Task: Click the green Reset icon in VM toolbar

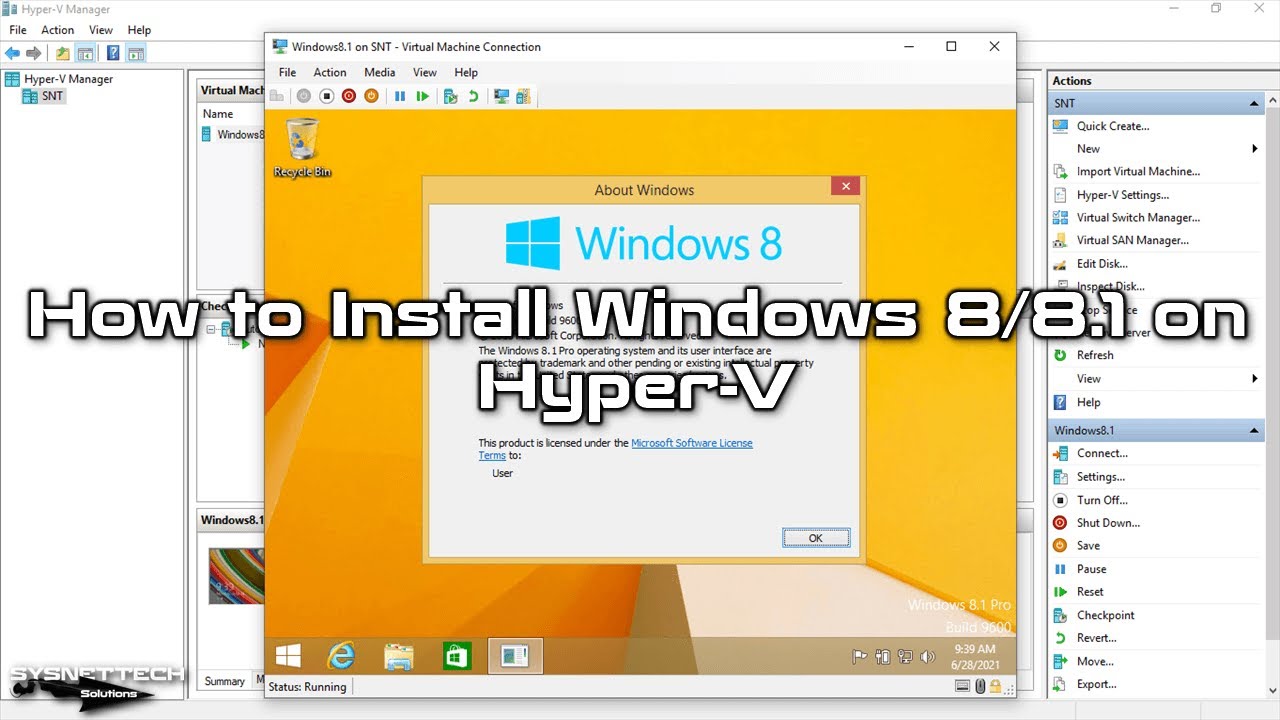Action: pyautogui.click(x=423, y=96)
